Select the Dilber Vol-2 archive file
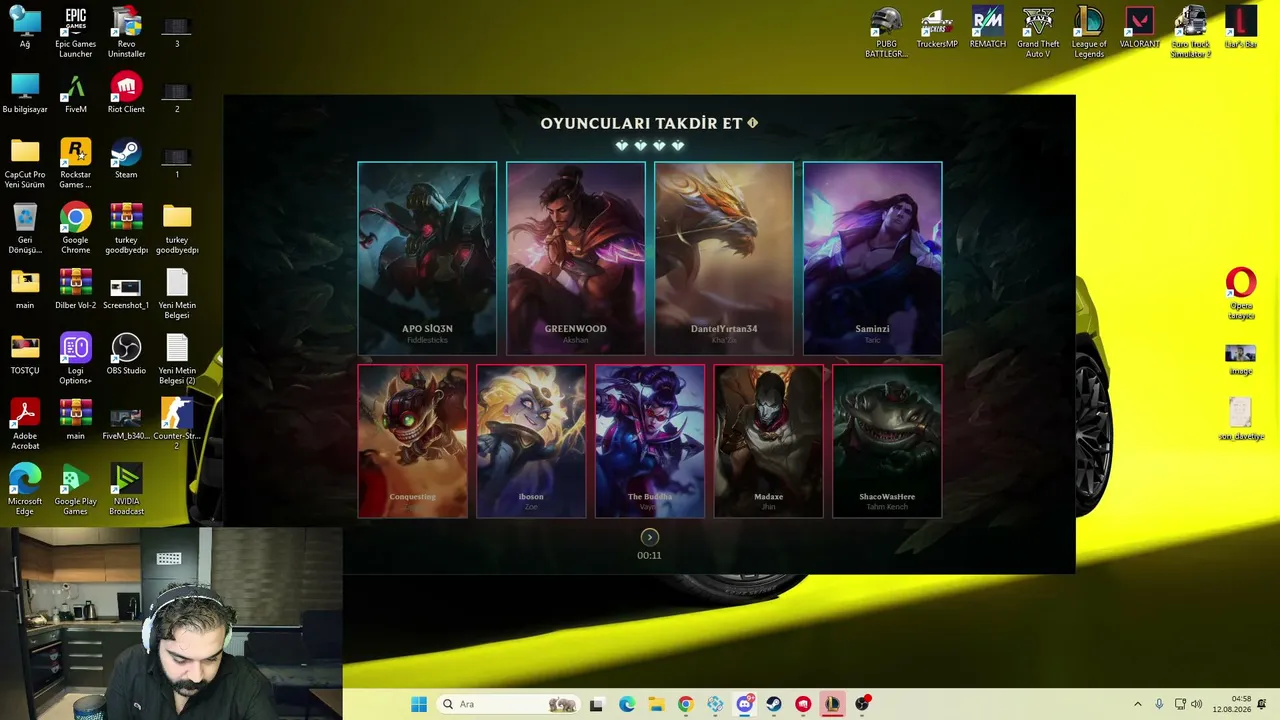Viewport: 1280px width, 720px height. point(75,289)
